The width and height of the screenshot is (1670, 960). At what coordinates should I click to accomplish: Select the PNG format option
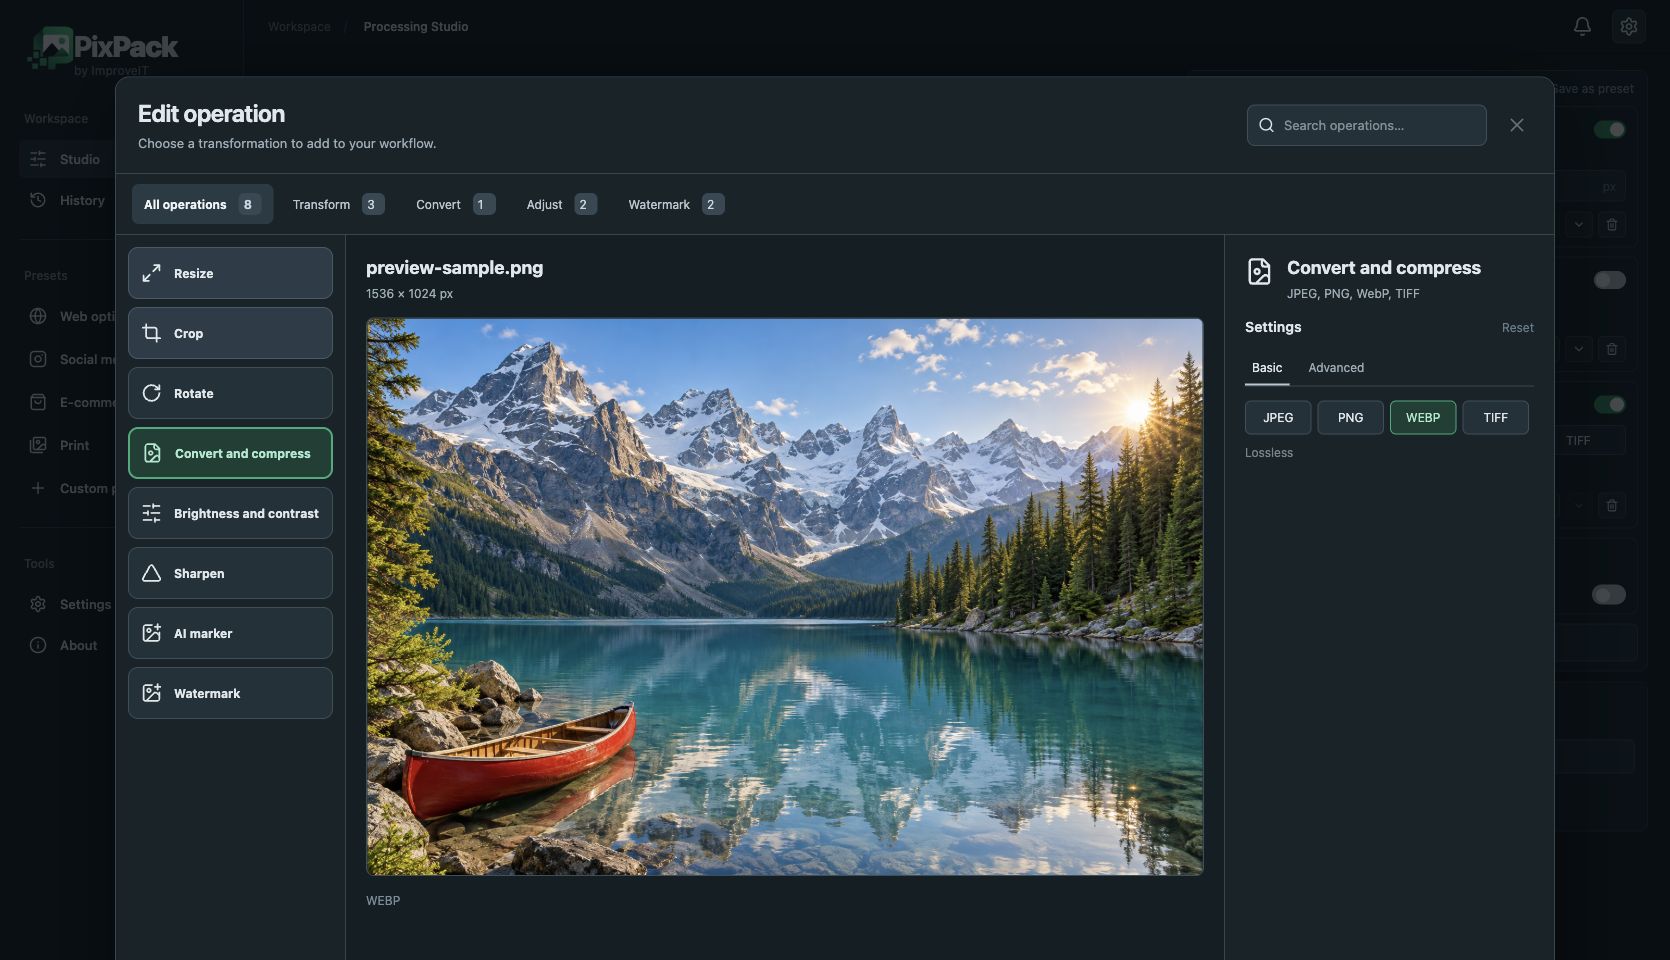(1350, 417)
